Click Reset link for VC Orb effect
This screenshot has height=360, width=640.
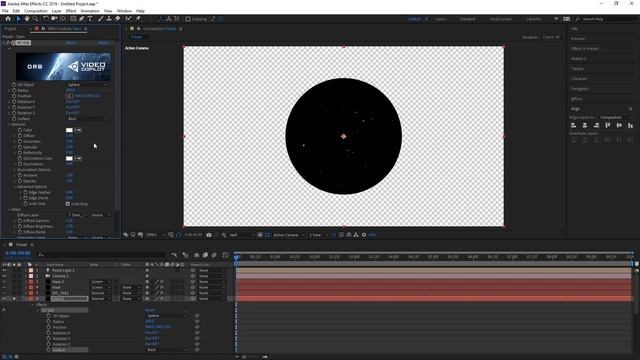coord(70,42)
